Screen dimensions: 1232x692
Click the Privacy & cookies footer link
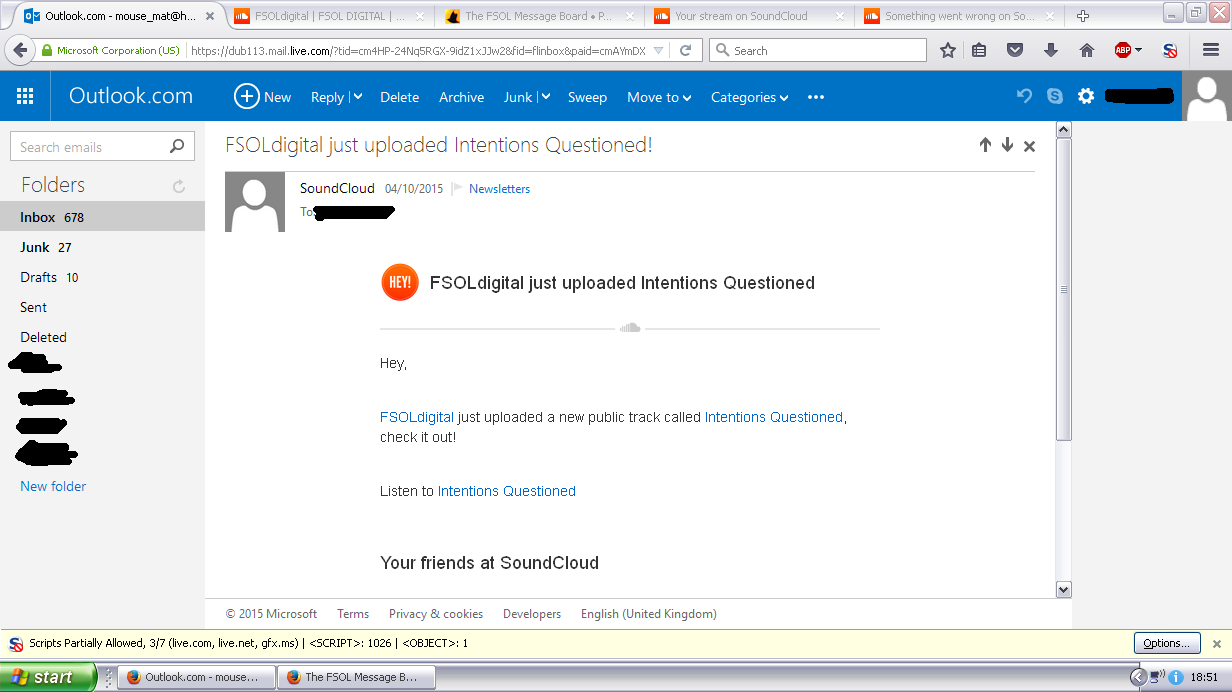click(436, 614)
